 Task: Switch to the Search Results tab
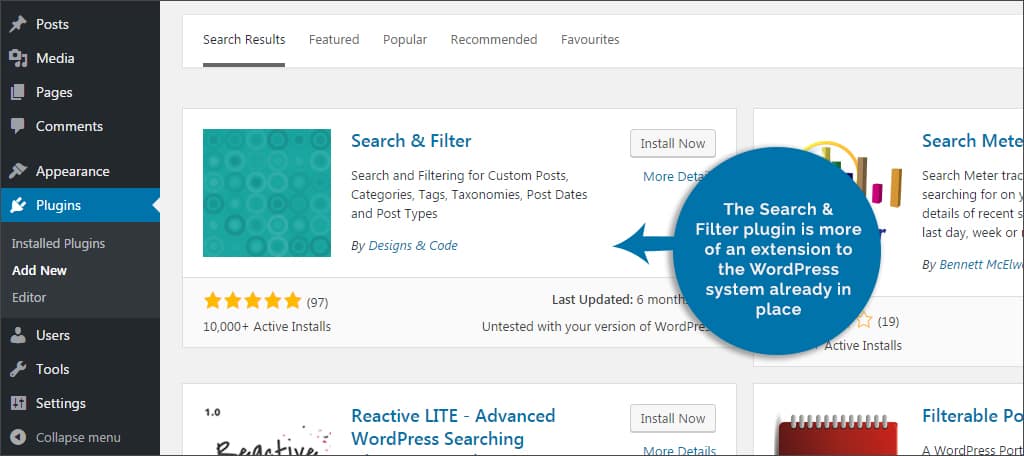[x=244, y=40]
